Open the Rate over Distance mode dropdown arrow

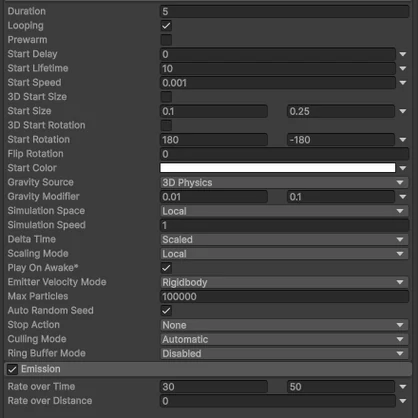[403, 401]
